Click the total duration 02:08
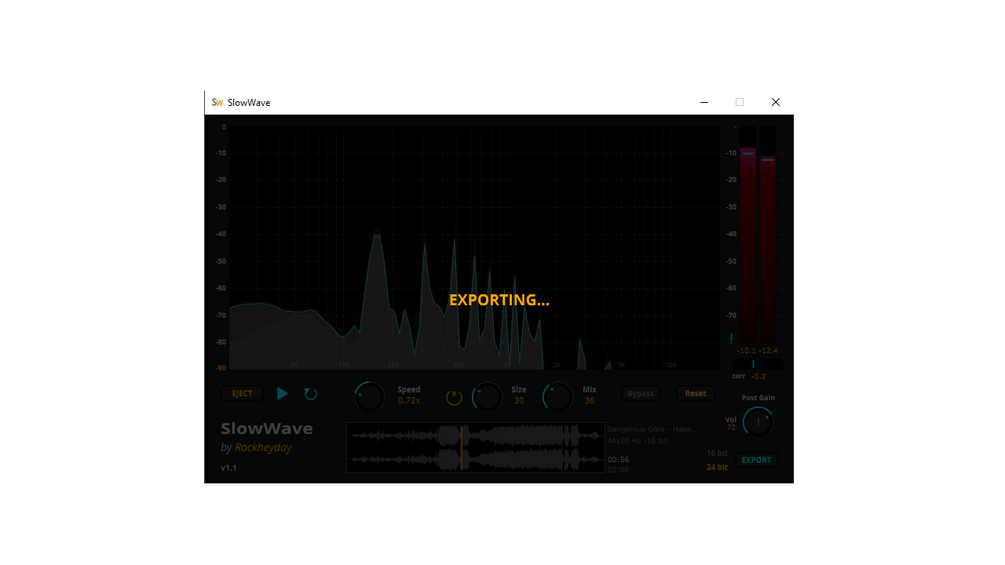The height and width of the screenshot is (565, 1005). coord(618,470)
